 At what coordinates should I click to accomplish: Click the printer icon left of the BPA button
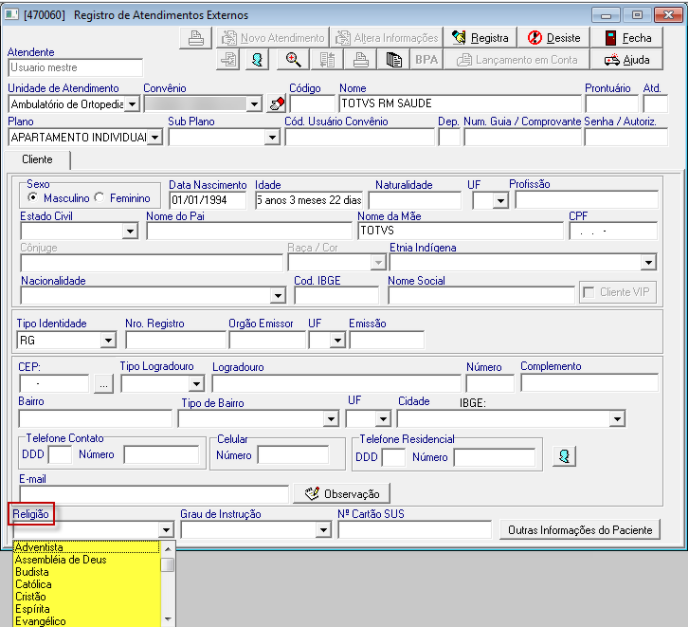361,60
